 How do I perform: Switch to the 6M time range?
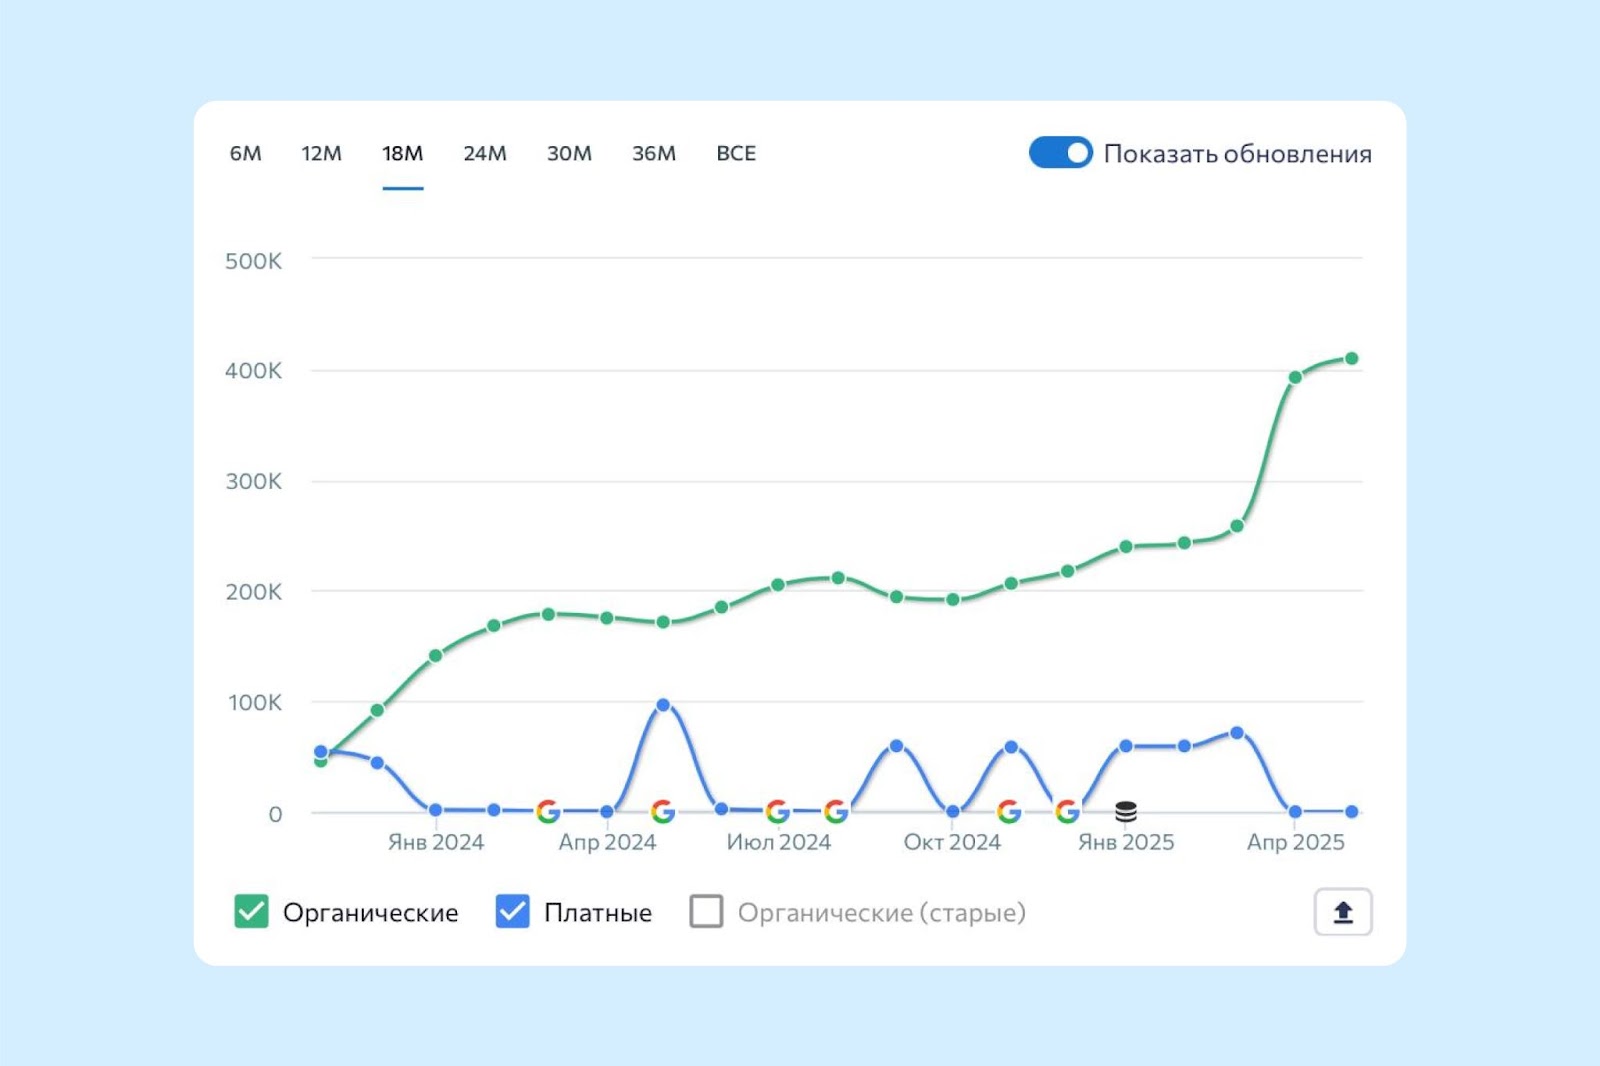pyautogui.click(x=245, y=153)
